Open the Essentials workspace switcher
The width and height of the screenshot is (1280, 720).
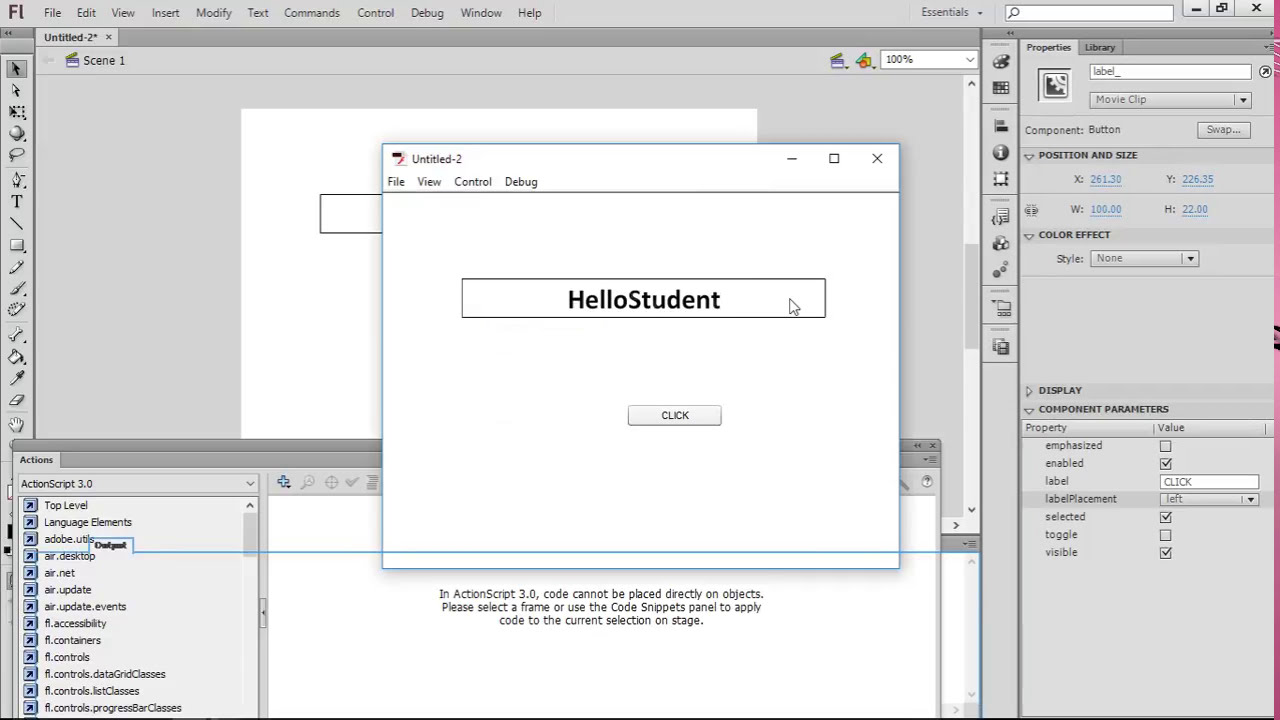tap(952, 12)
